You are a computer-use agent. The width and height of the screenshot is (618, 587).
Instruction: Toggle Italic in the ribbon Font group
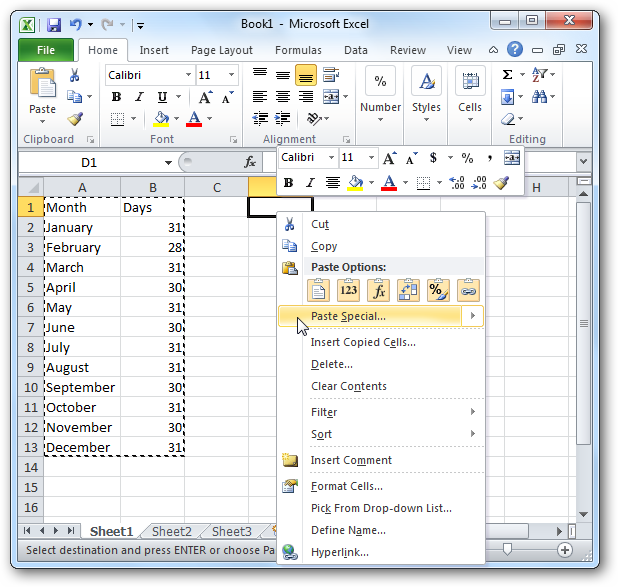point(139,97)
